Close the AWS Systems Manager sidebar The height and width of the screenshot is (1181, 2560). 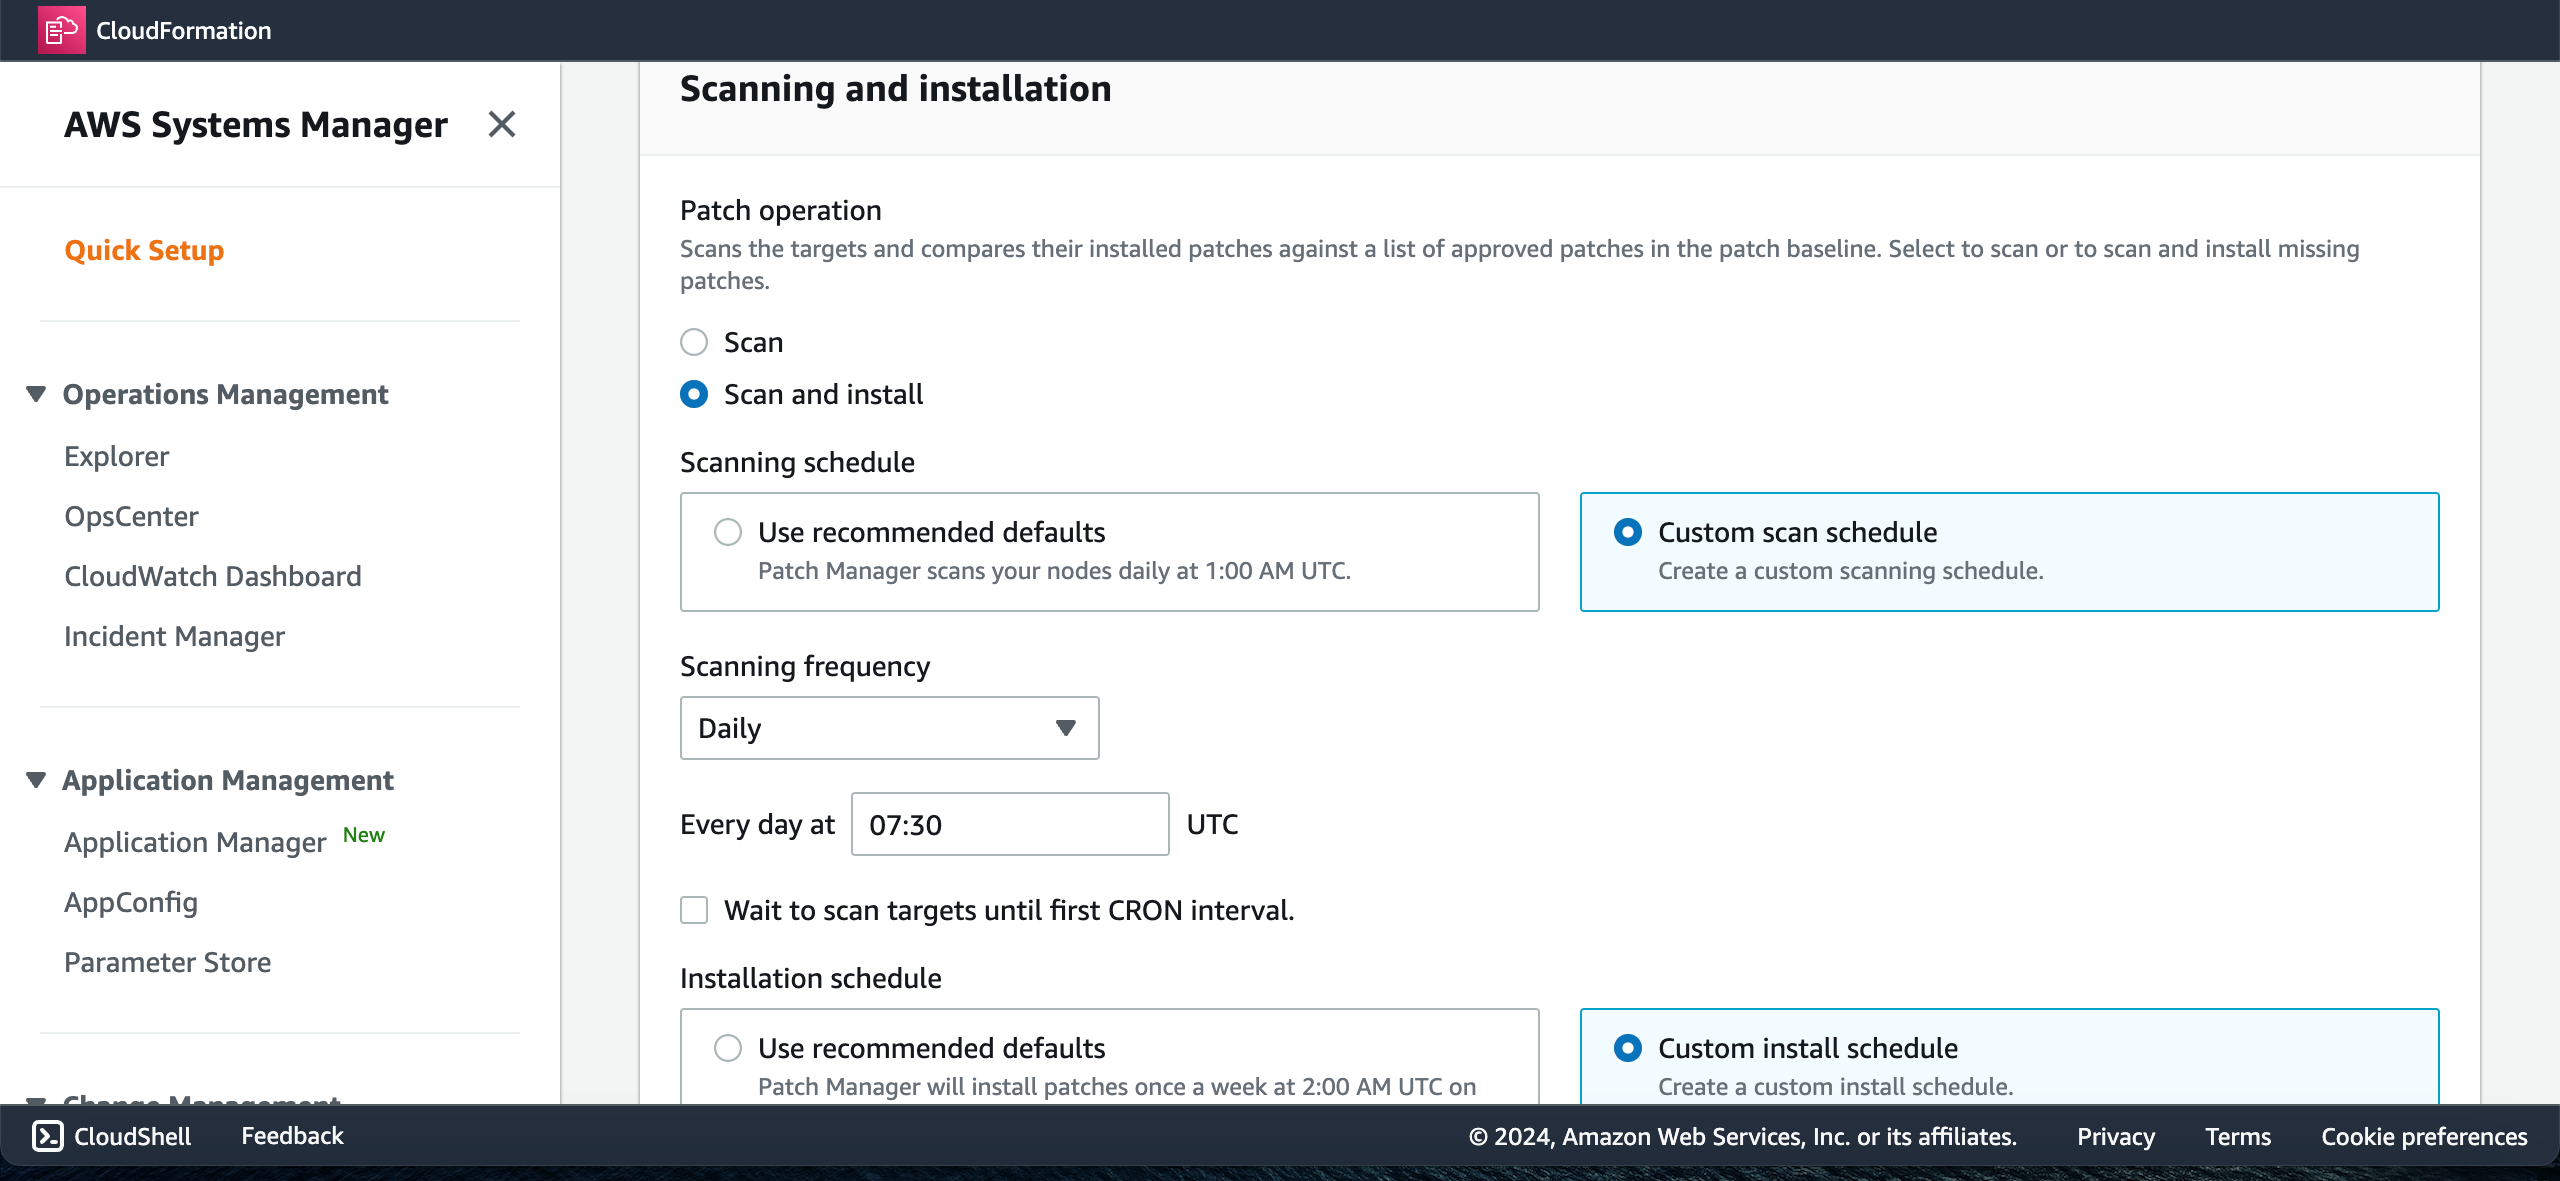pos(501,124)
